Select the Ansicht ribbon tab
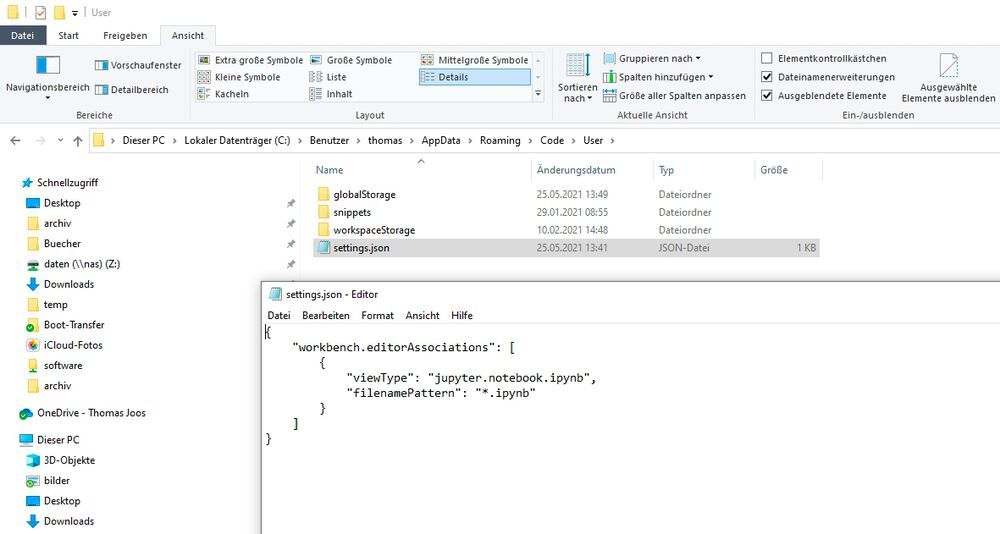The height and width of the screenshot is (534, 1000). point(188,36)
